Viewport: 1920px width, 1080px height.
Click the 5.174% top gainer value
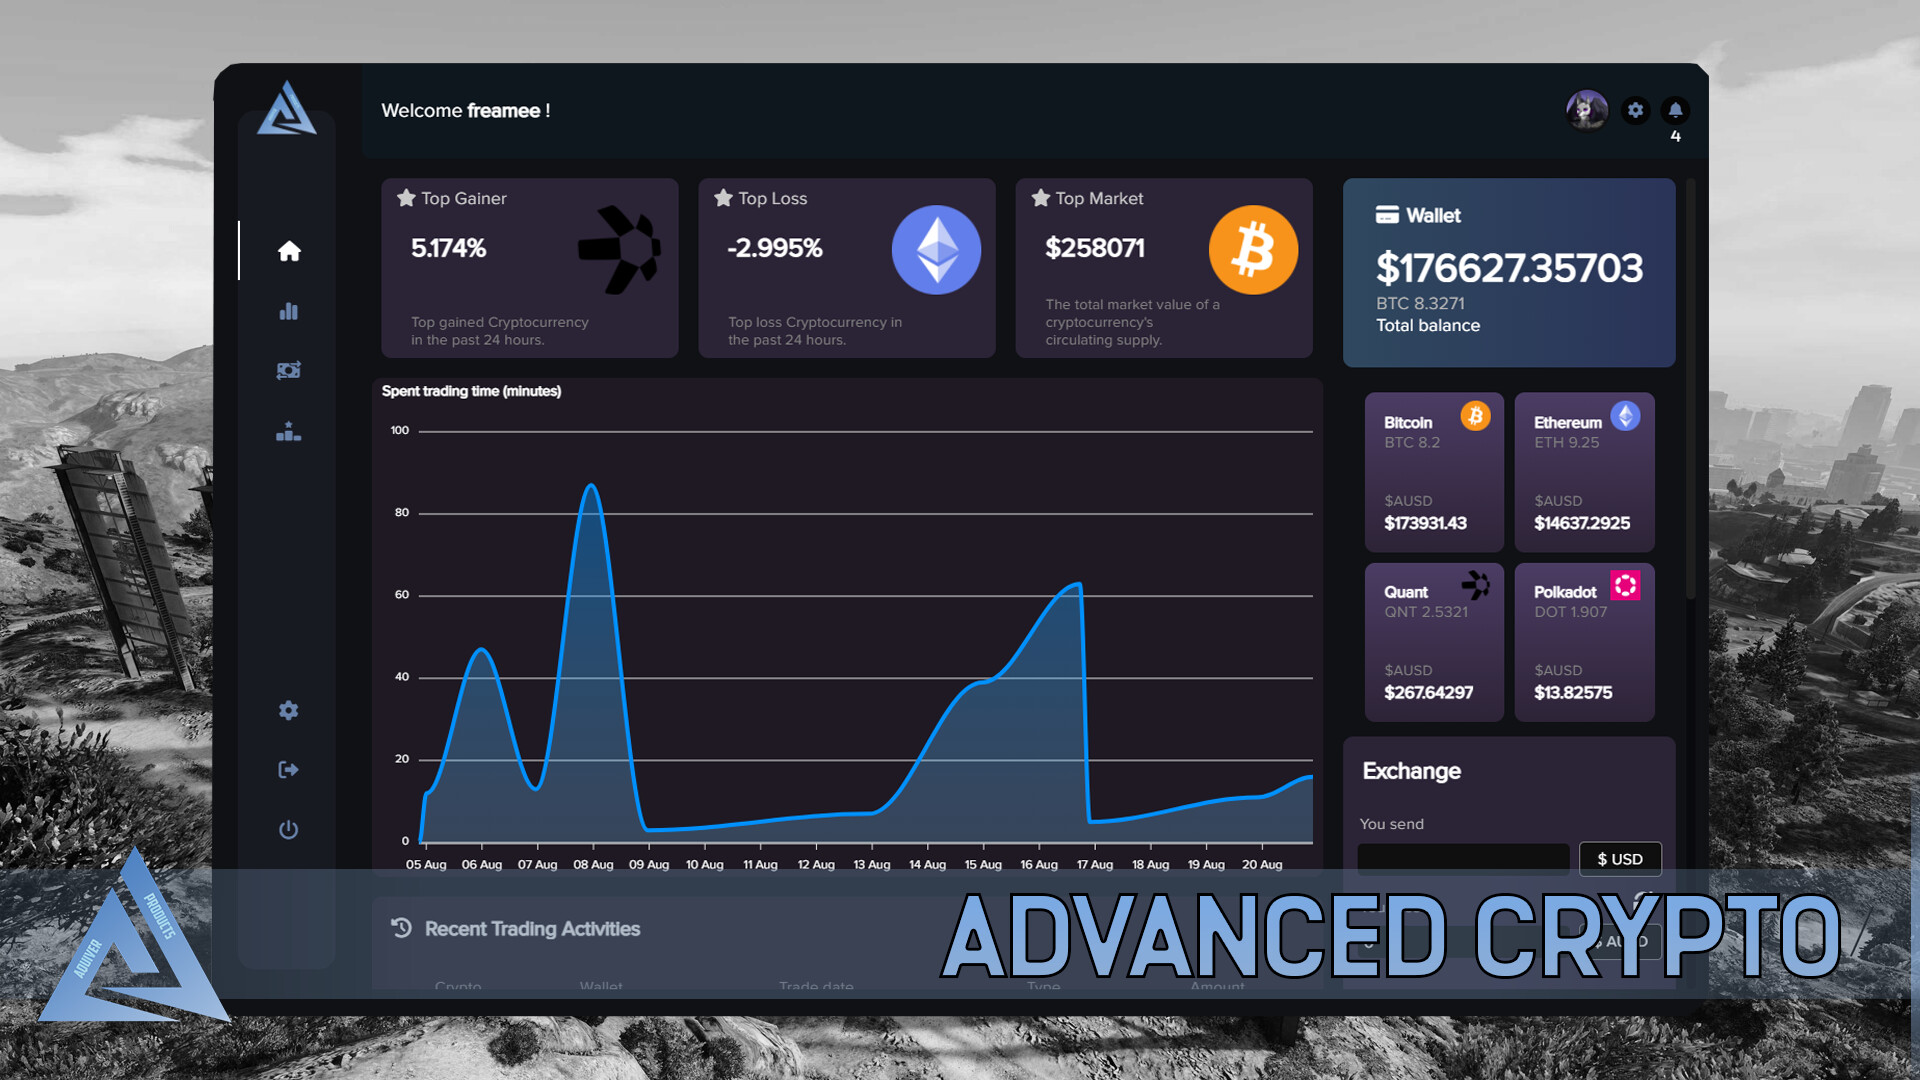448,248
